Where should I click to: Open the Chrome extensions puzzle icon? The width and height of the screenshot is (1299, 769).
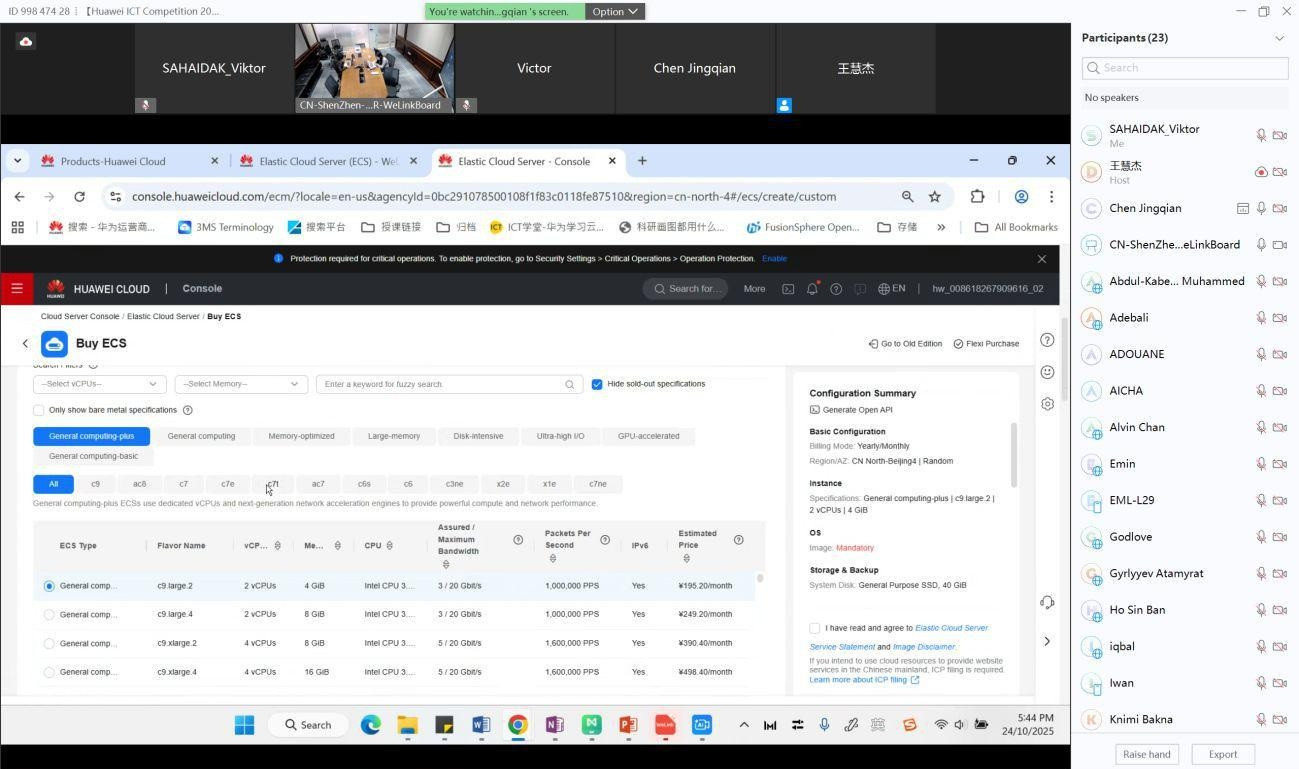pos(977,197)
